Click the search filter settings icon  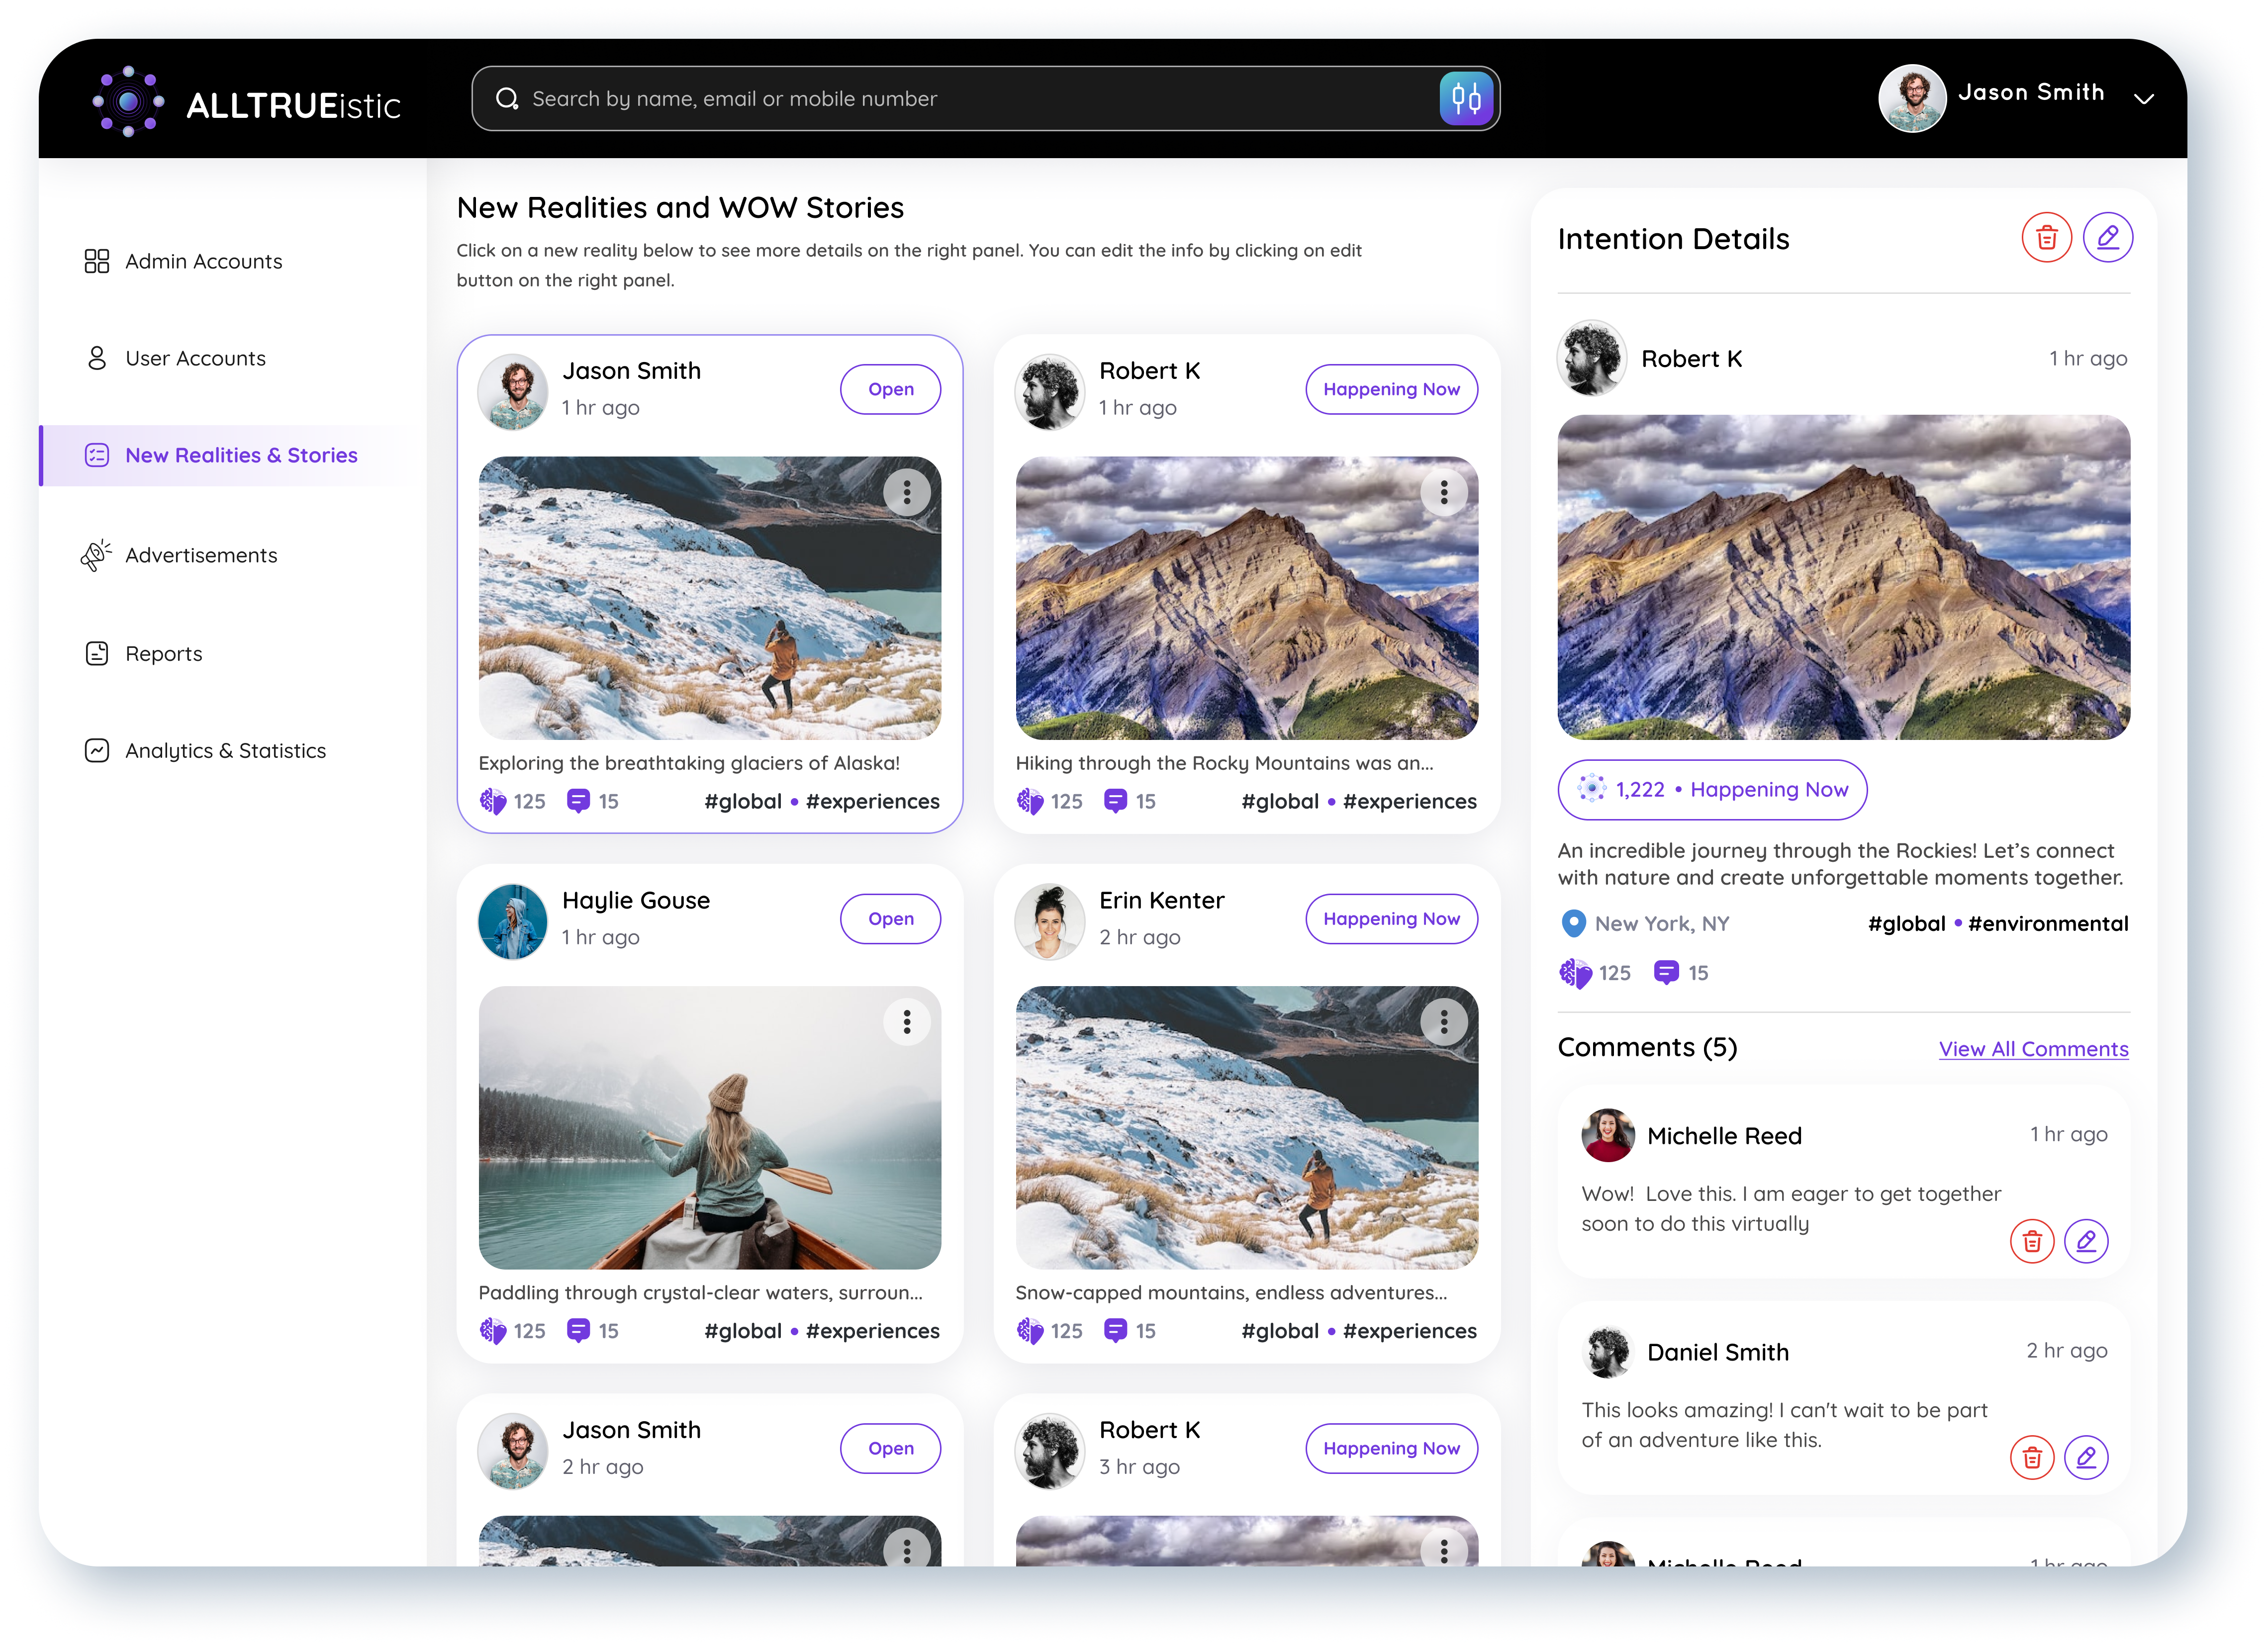pos(1466,98)
